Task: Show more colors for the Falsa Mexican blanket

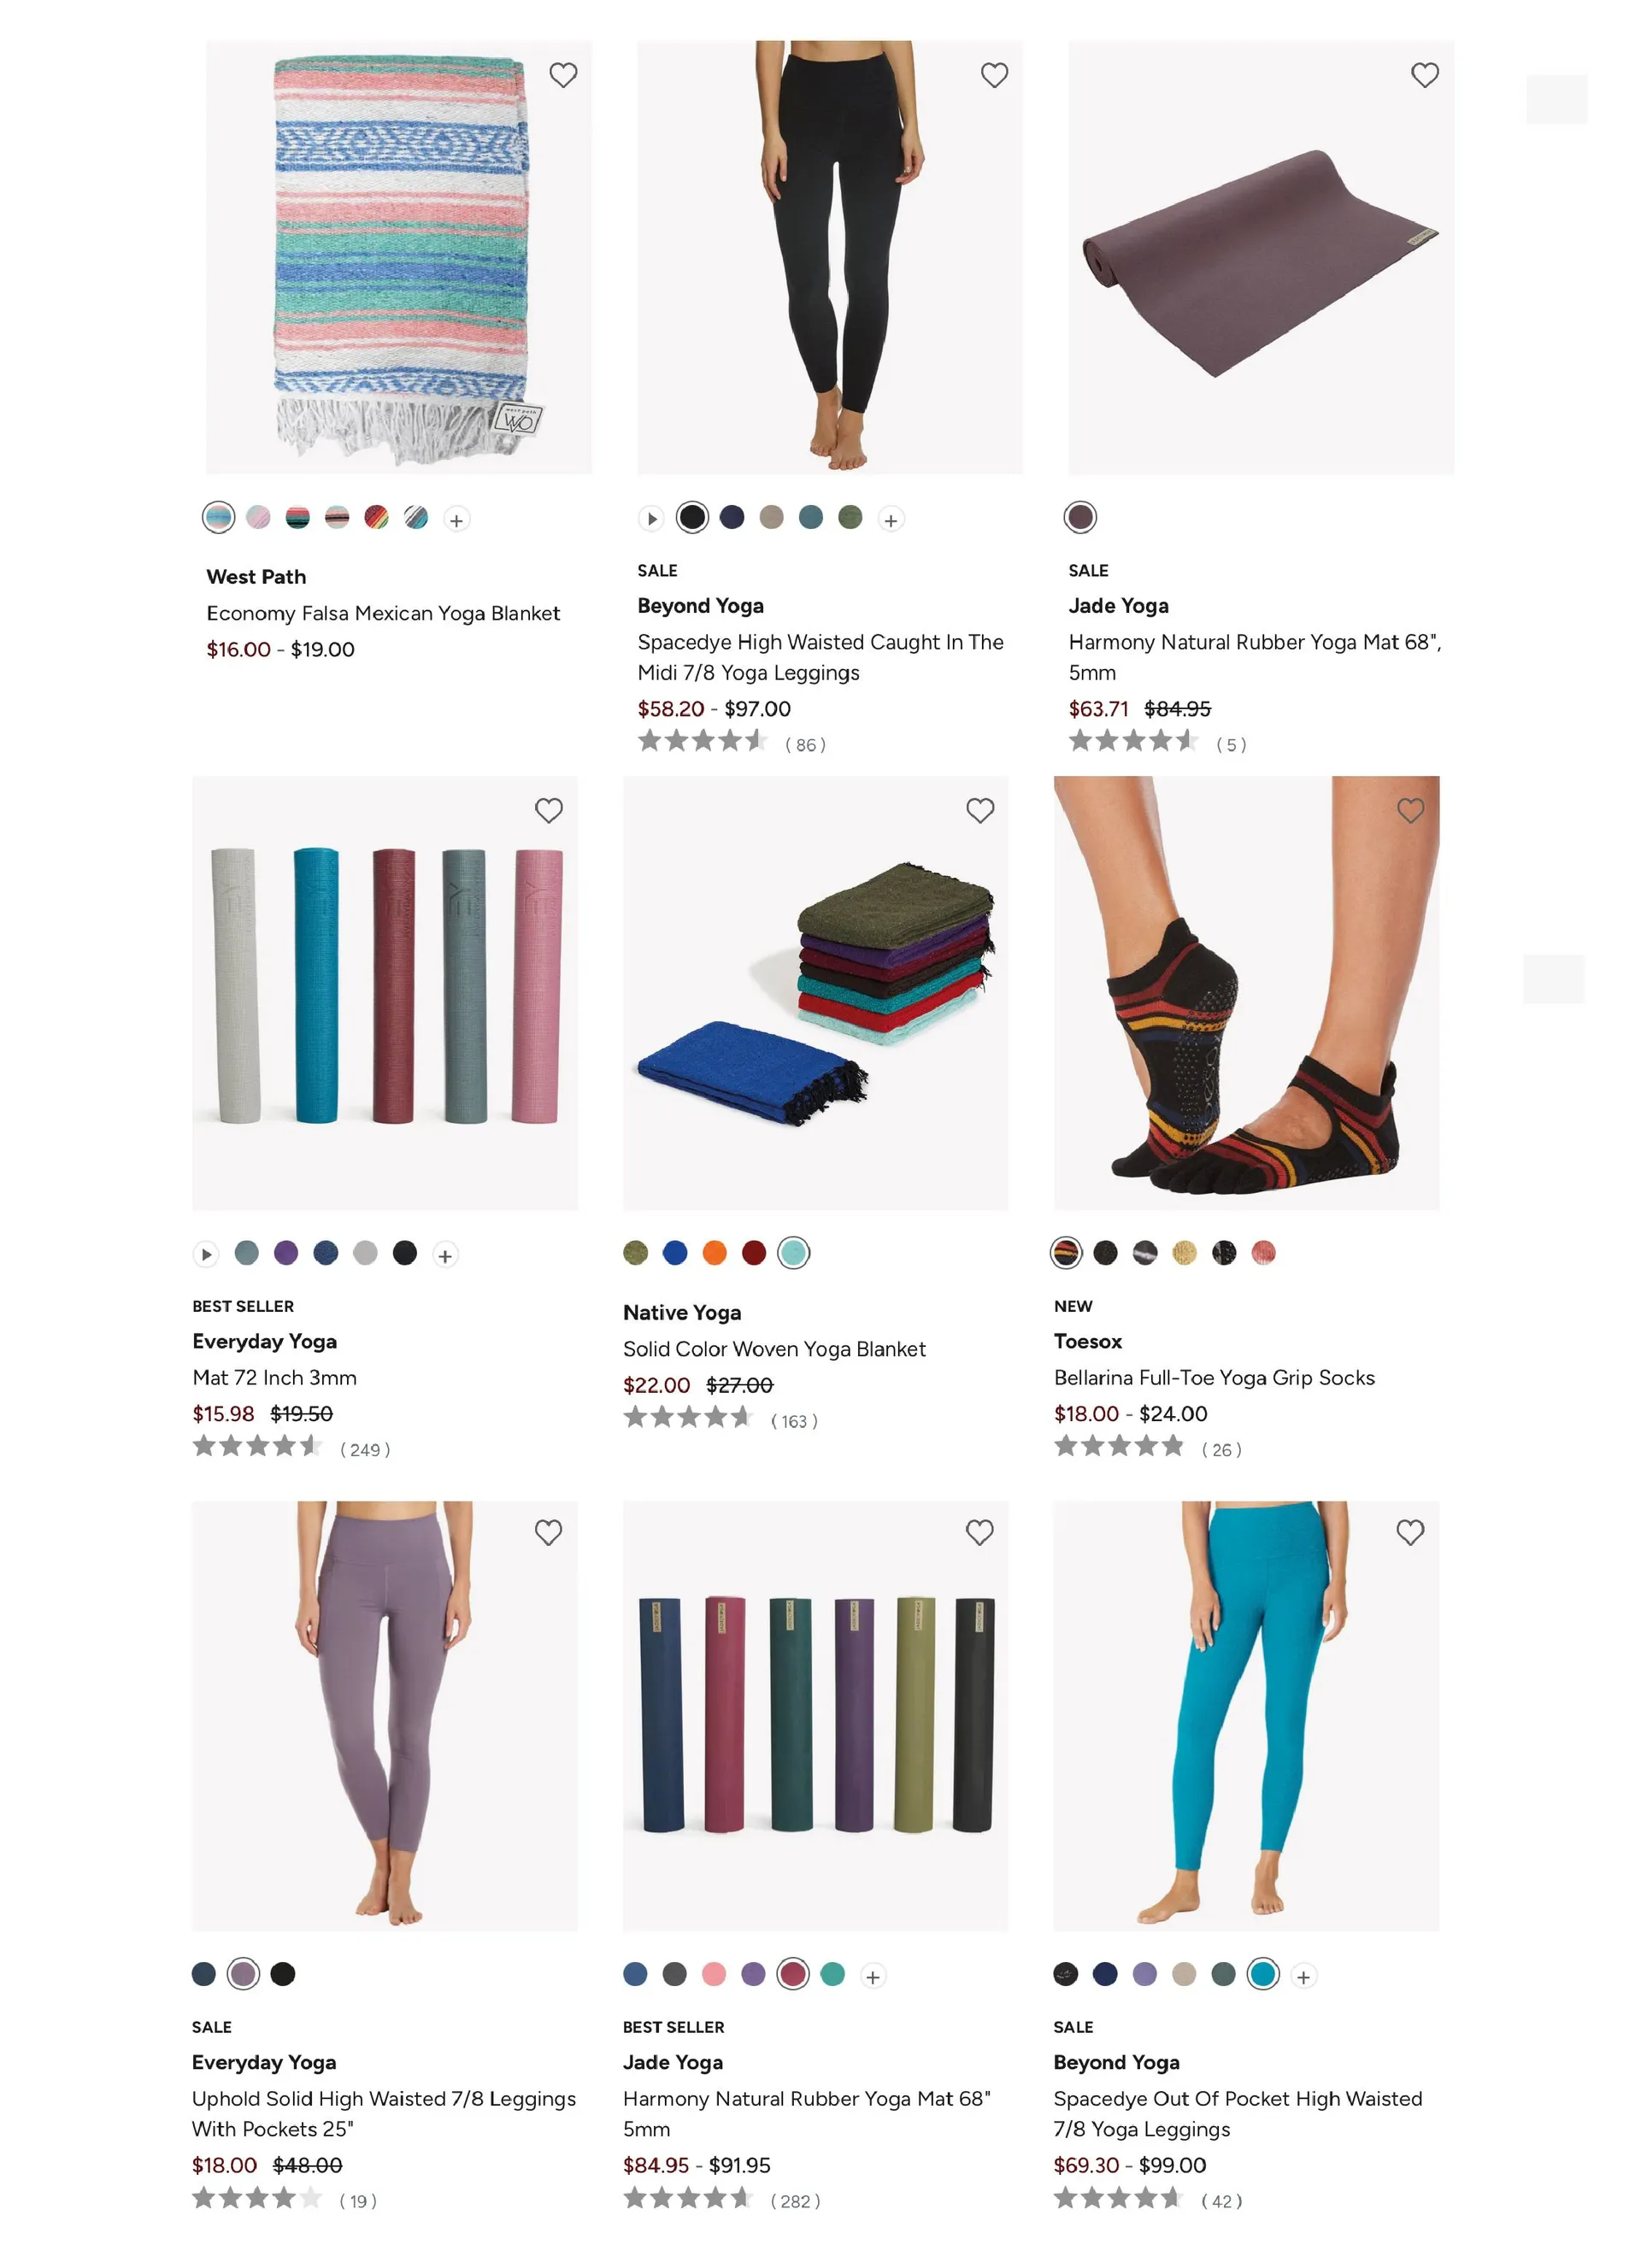Action: [457, 520]
